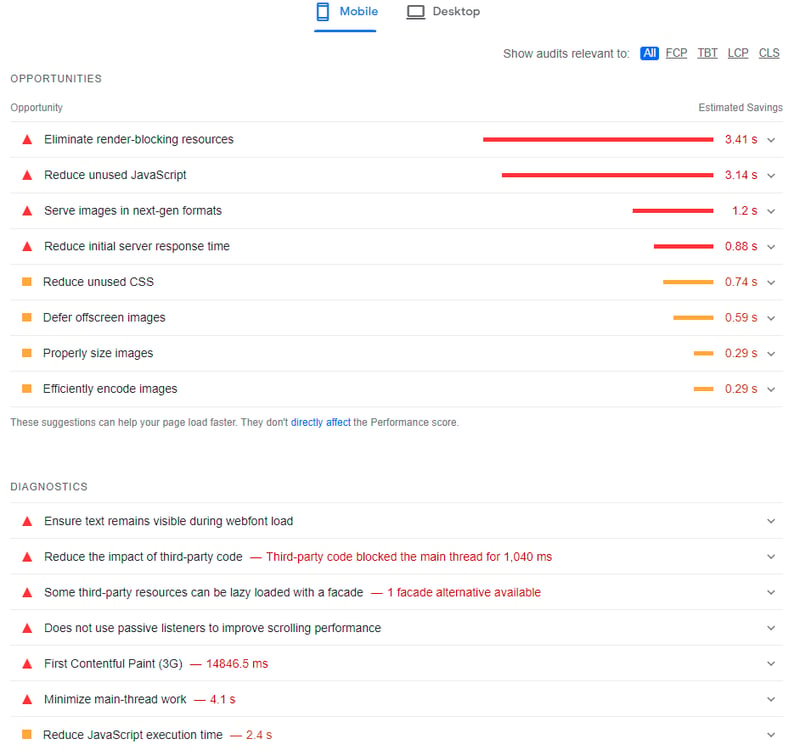The width and height of the screenshot is (800, 750).
Task: Expand Defer offscreen images chevron
Action: tap(771, 318)
